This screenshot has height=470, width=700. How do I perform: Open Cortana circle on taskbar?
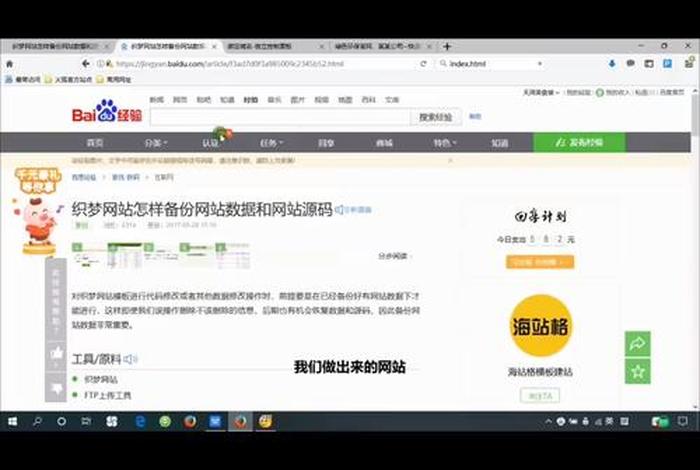(x=61, y=421)
